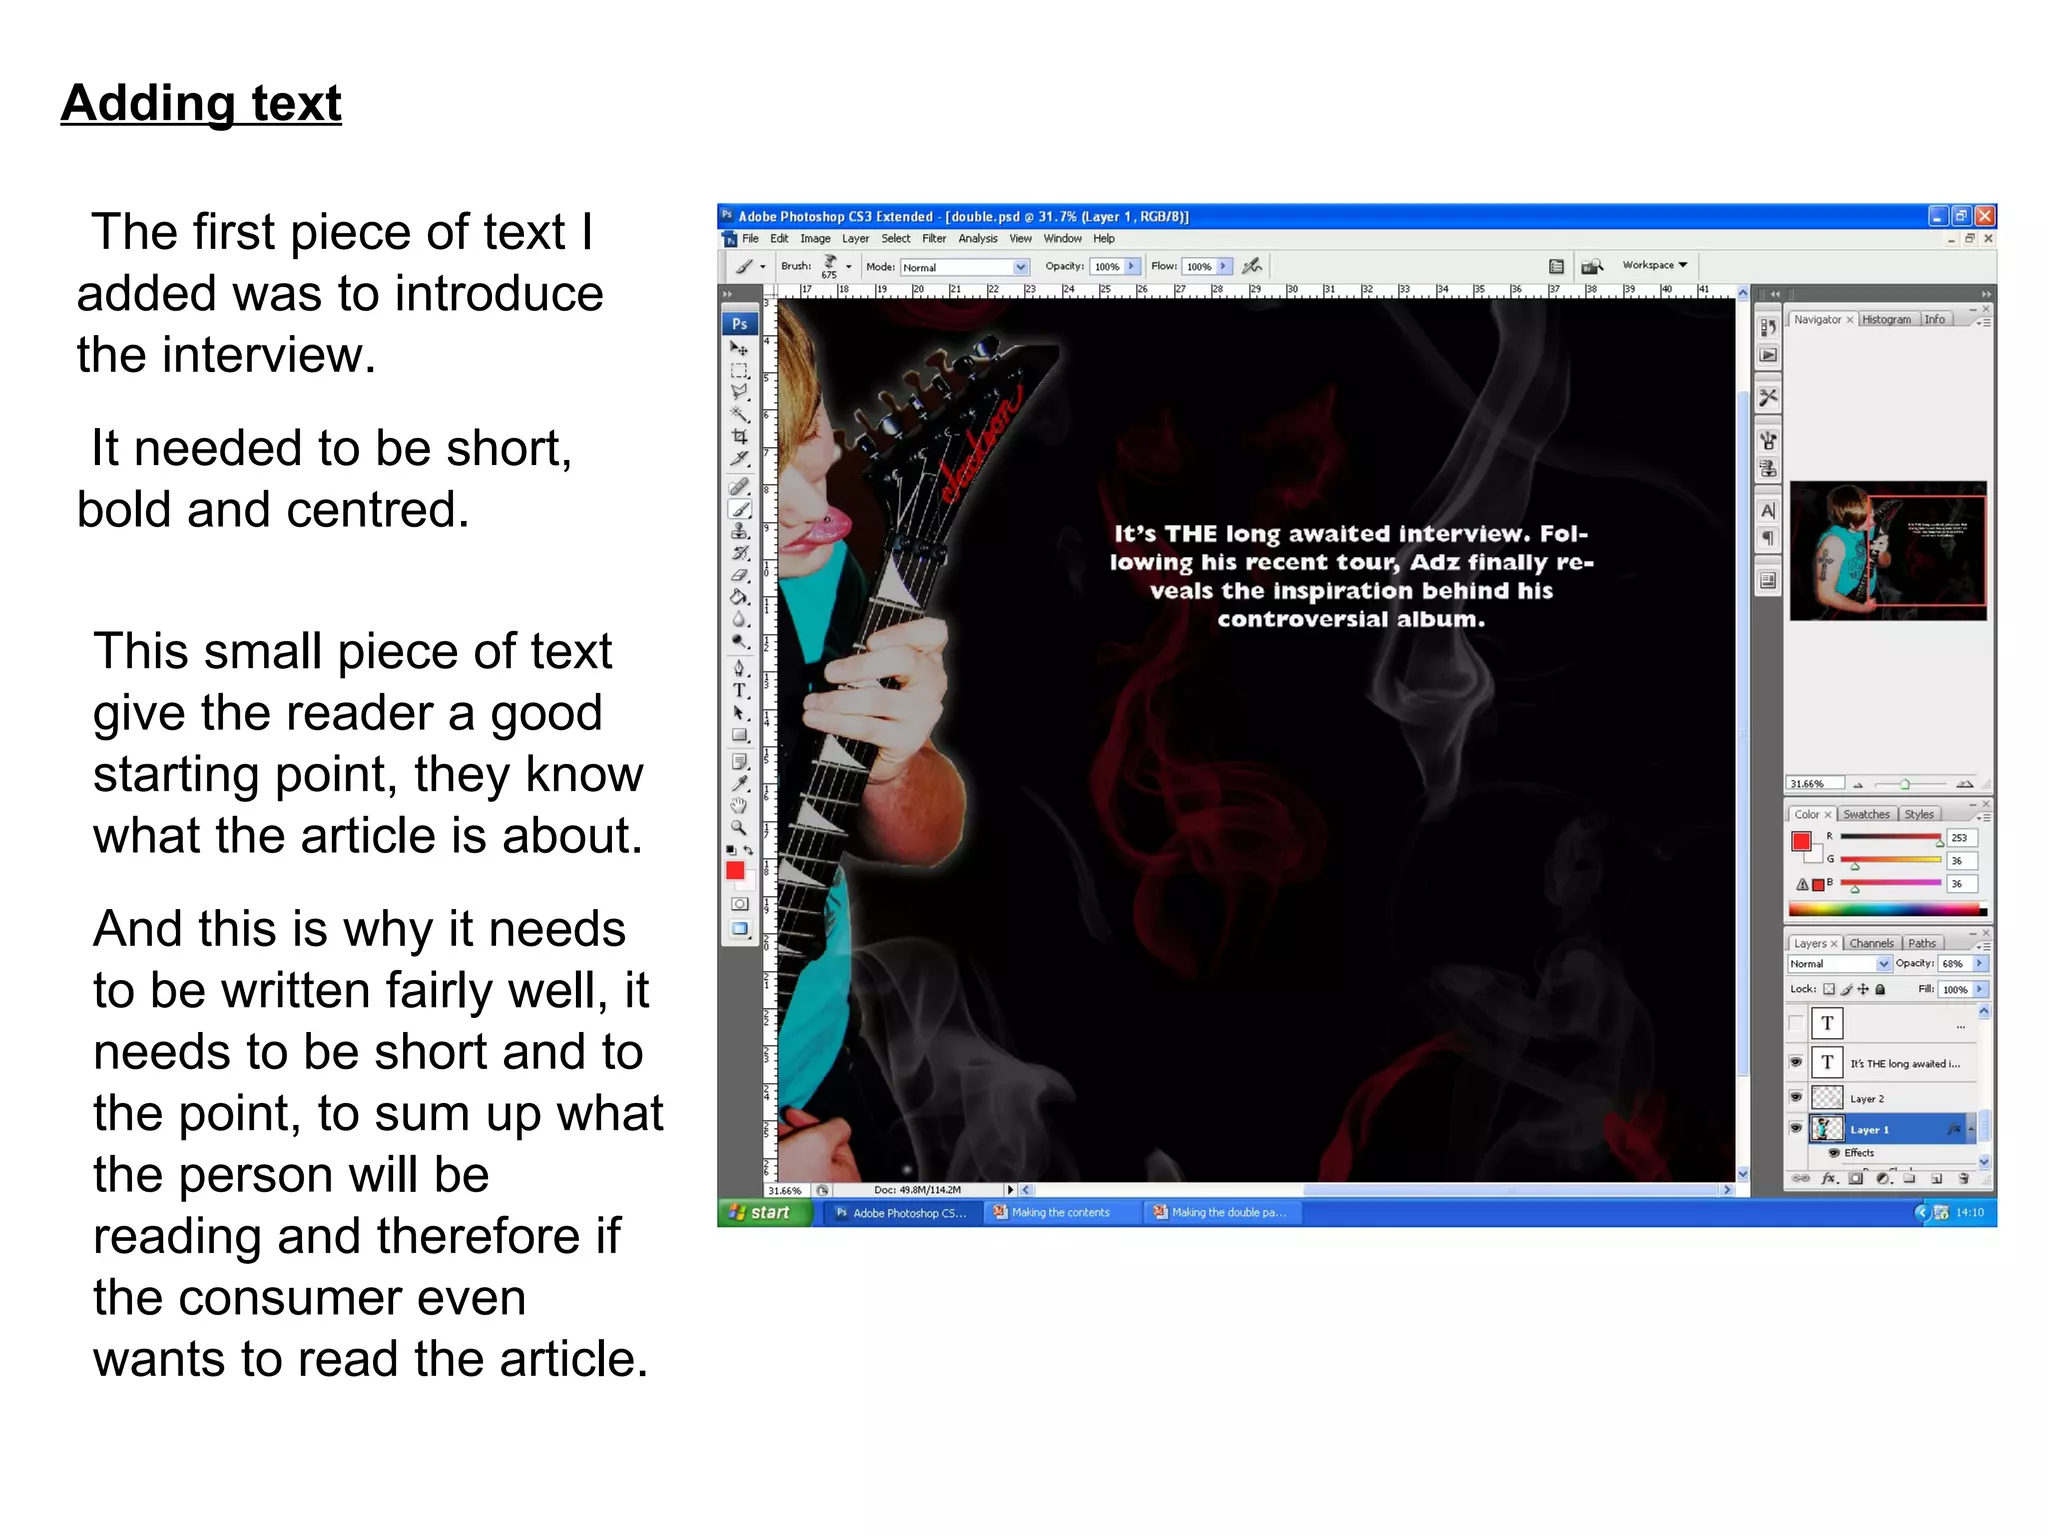Open the File menu
Screen dimensions: 2048x1536
pyautogui.click(x=750, y=238)
